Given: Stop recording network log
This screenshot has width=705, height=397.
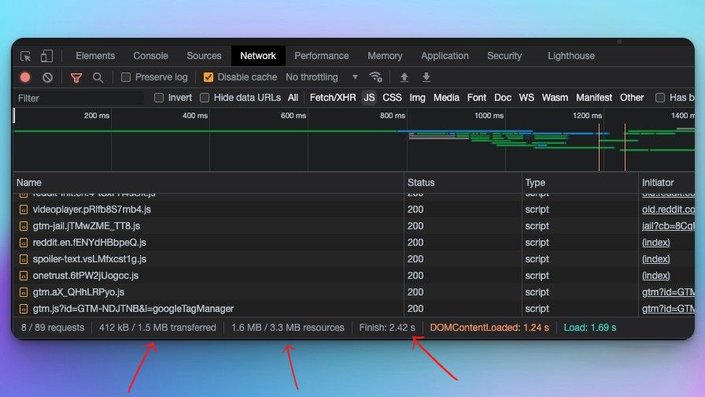Looking at the screenshot, I should 25,77.
